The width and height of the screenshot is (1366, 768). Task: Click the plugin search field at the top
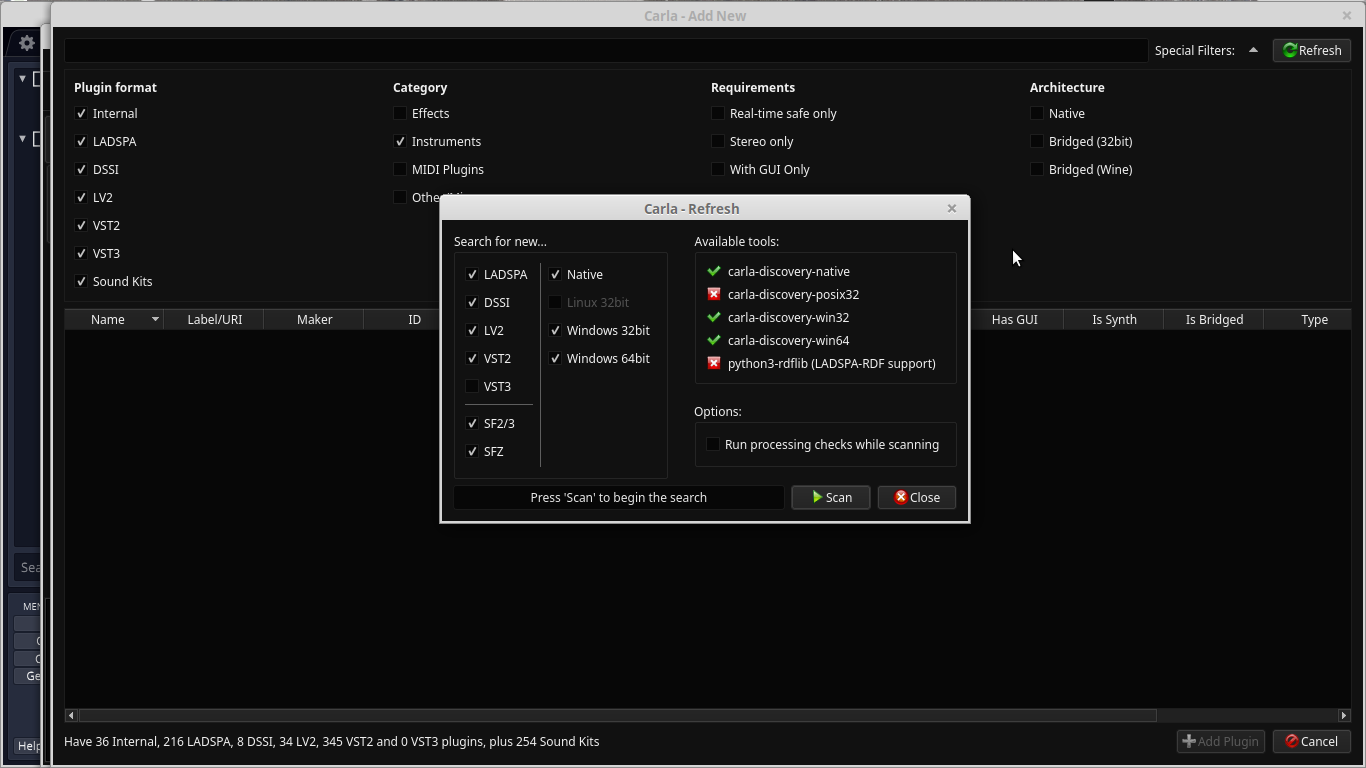click(x=606, y=50)
